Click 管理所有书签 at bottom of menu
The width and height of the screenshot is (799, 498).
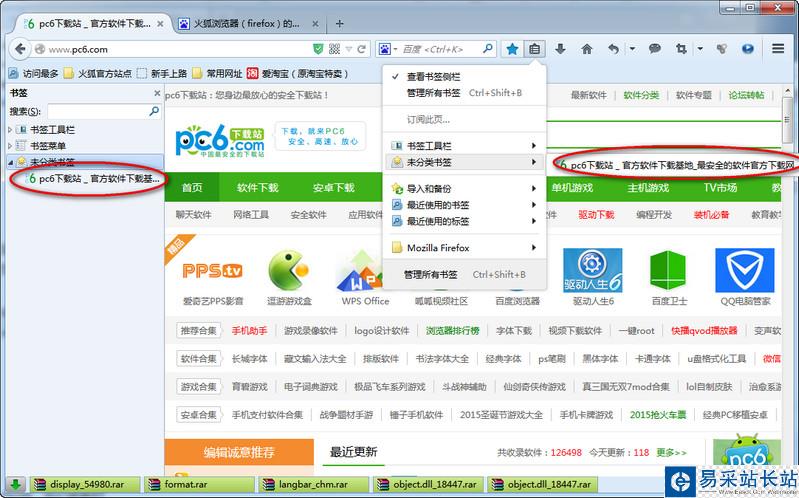(x=465, y=275)
